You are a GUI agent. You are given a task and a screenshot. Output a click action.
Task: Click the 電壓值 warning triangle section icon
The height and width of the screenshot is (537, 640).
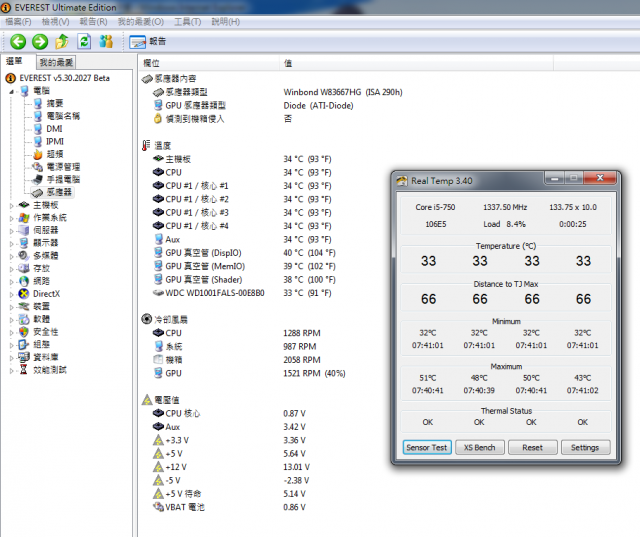(147, 399)
